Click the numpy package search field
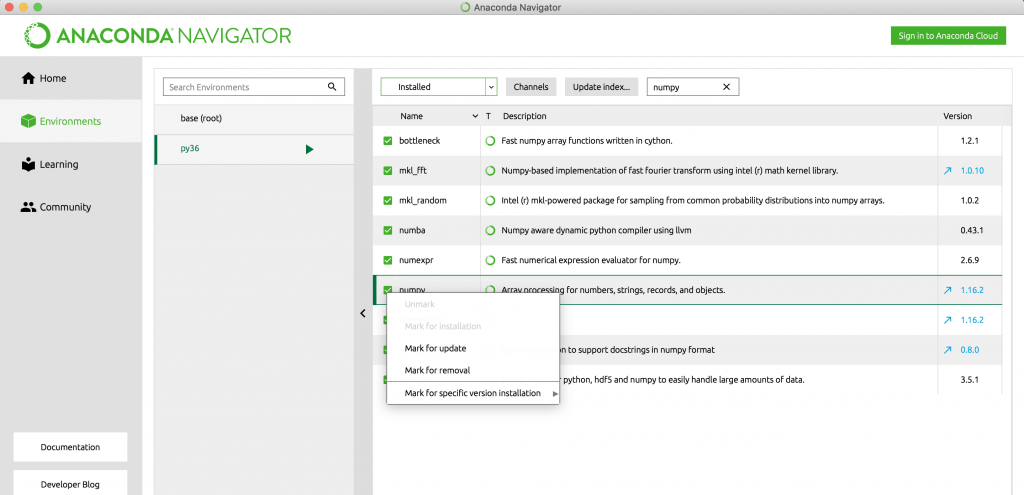The image size is (1024, 495). [x=693, y=87]
